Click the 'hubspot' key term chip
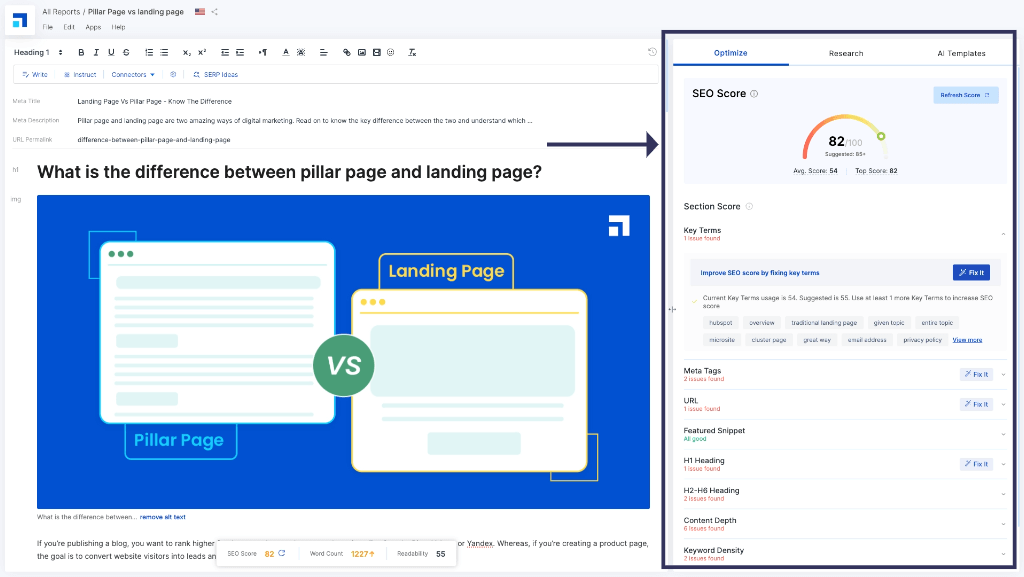Screen dimensions: 1024x577 pyautogui.click(x=721, y=323)
